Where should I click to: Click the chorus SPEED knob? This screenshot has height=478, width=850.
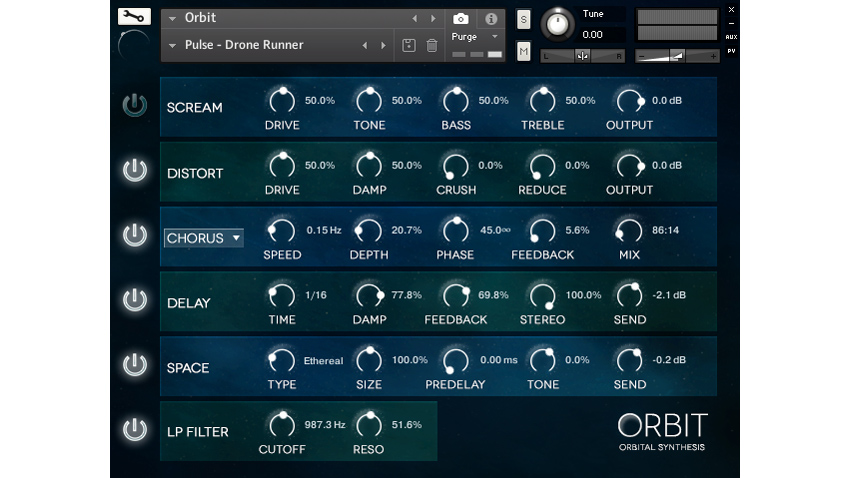(282, 231)
